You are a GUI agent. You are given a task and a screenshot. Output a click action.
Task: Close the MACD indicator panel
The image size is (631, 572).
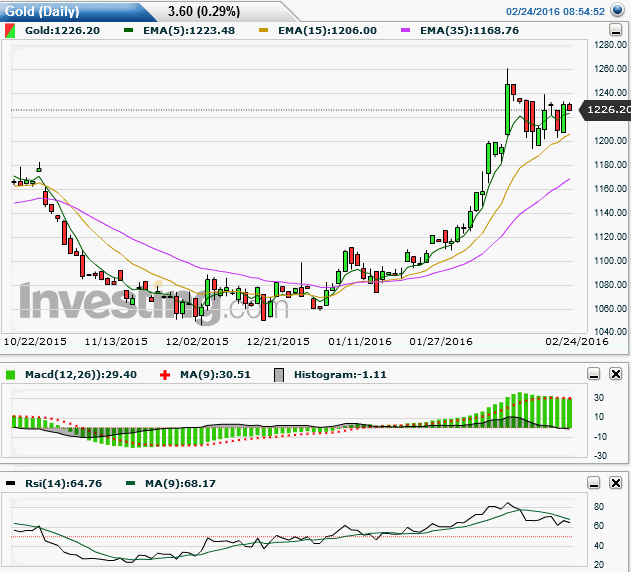point(616,374)
